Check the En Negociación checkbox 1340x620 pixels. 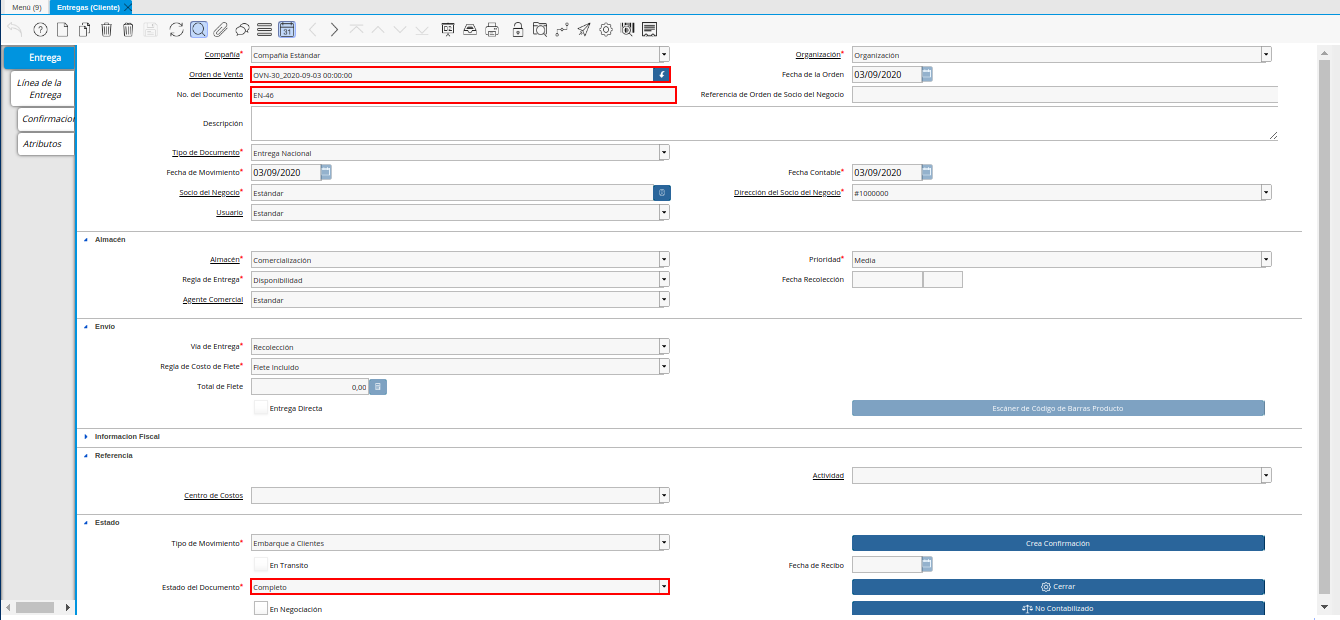(x=261, y=608)
